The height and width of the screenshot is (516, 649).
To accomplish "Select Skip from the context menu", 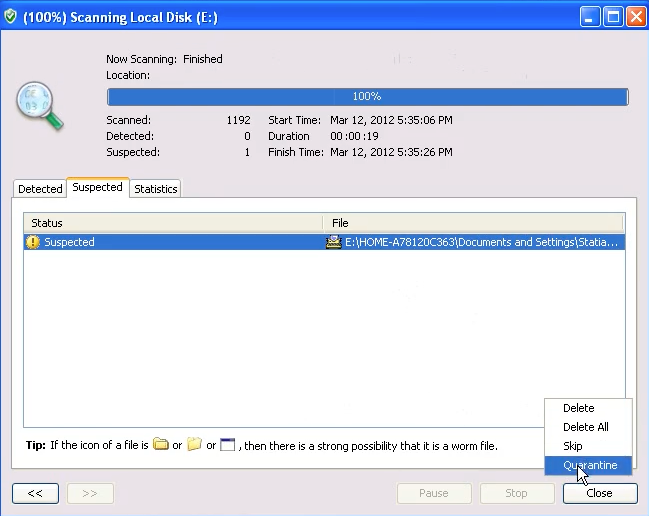I will pos(572,446).
